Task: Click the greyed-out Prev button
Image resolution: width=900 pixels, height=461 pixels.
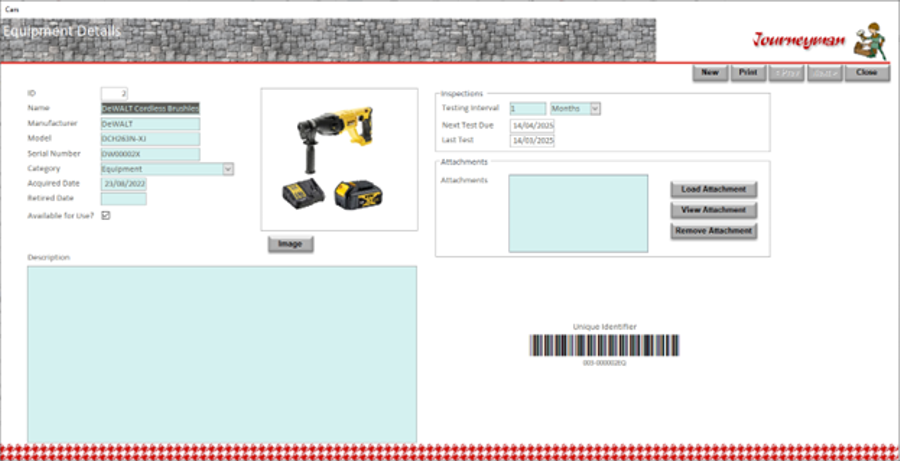Action: click(x=786, y=73)
